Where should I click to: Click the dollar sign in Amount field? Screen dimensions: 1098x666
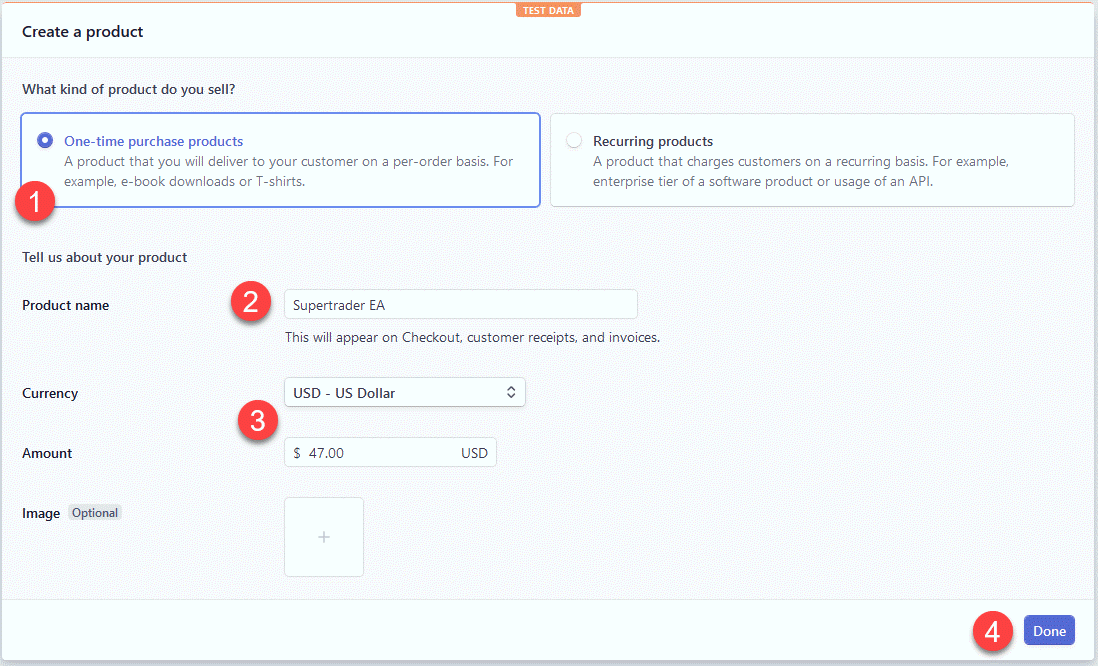297,453
